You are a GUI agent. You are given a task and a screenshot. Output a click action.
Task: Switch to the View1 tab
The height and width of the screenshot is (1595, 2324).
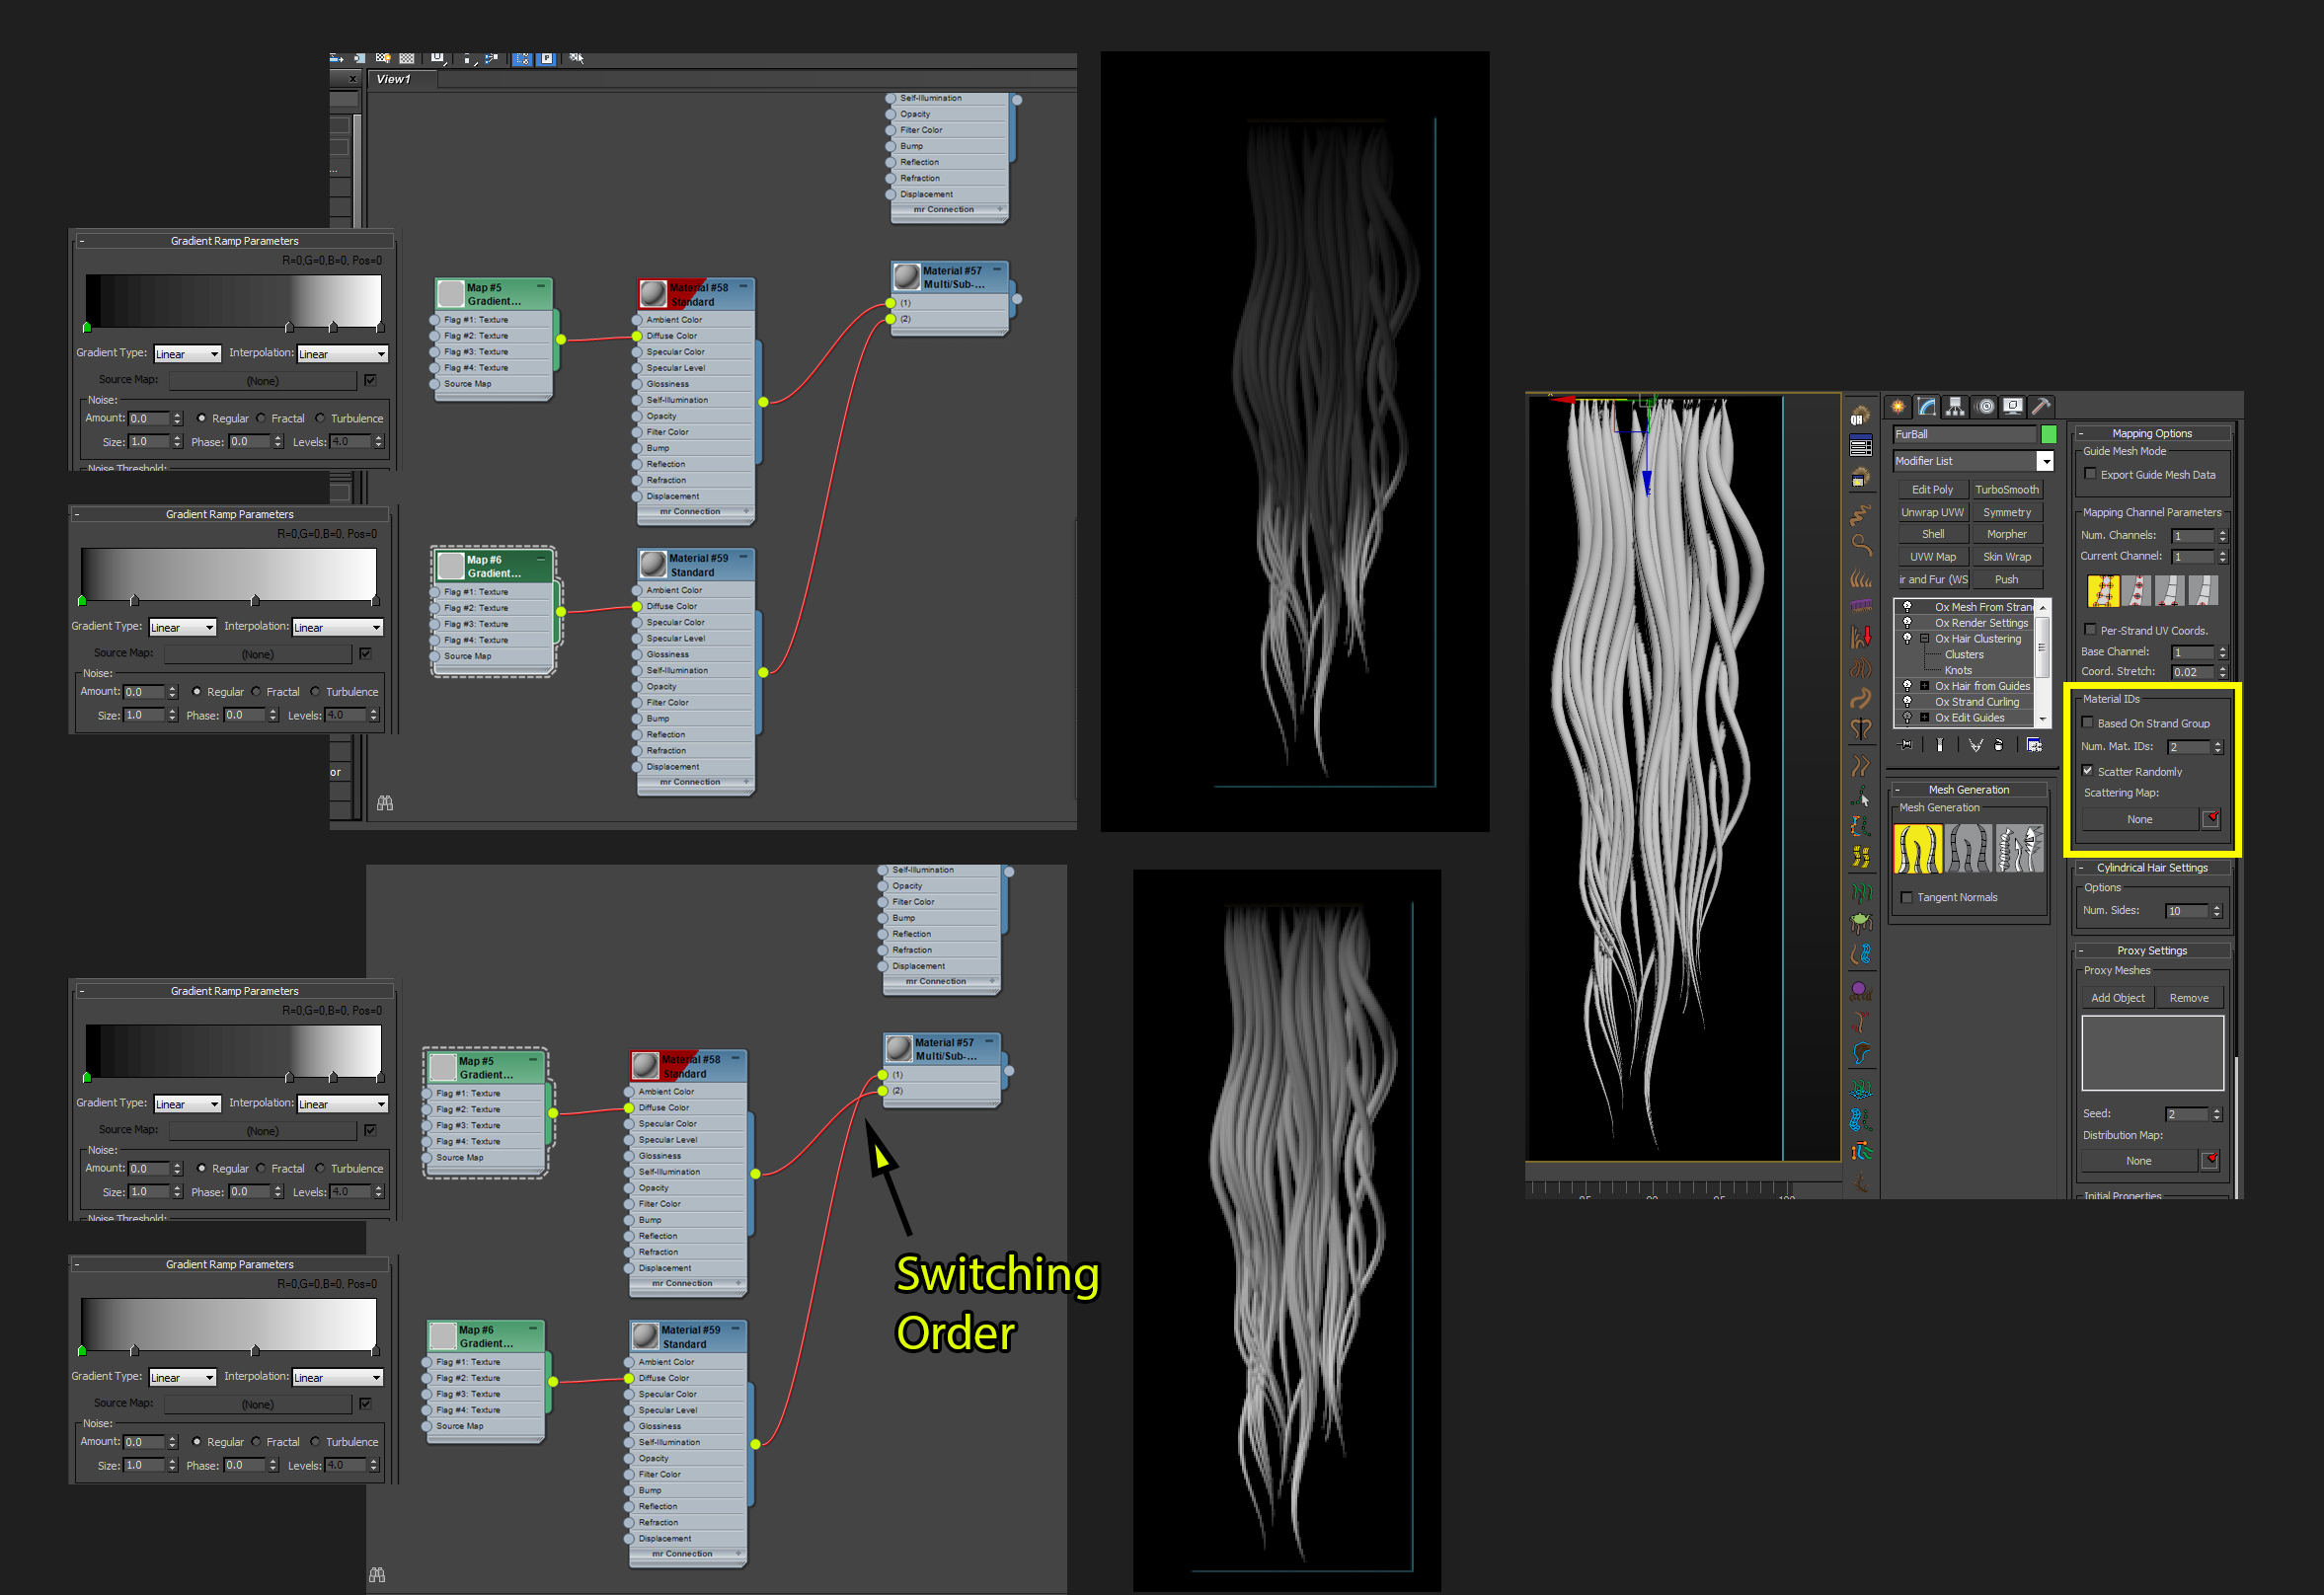click(x=394, y=79)
